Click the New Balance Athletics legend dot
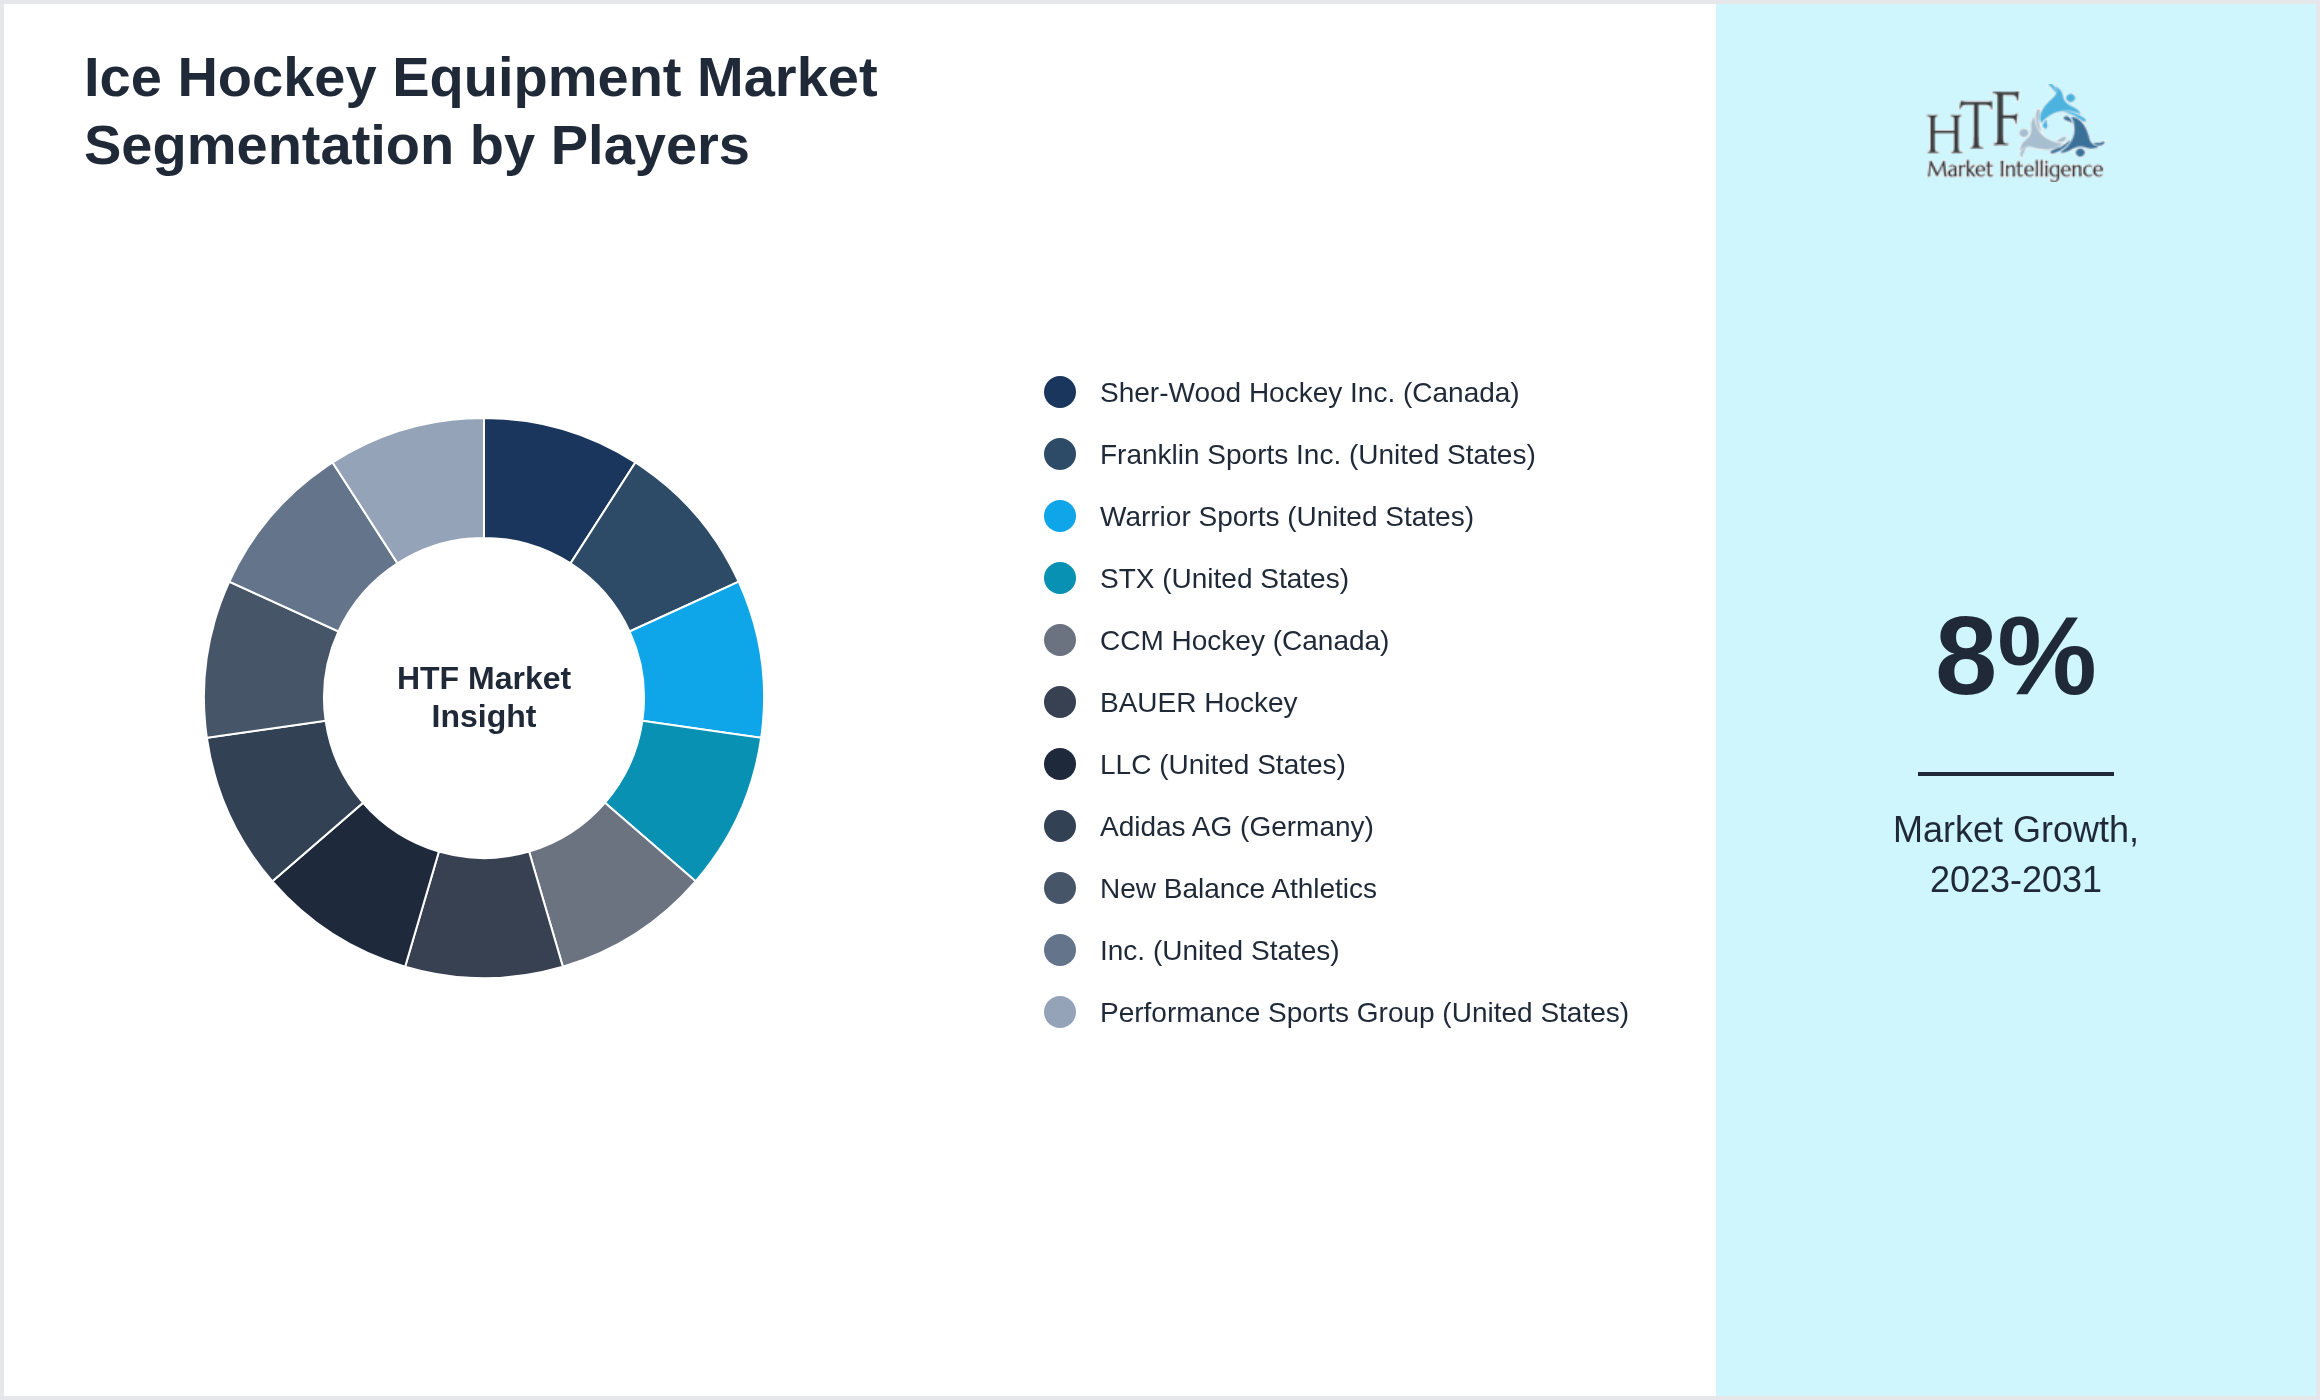 (x=1060, y=888)
